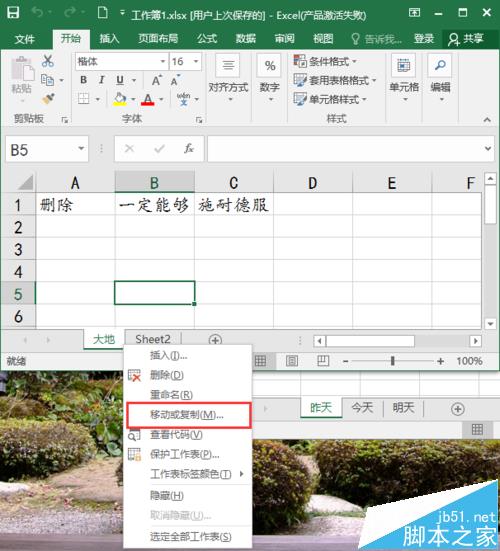The height and width of the screenshot is (551, 500).
Task: Click the Undo arrow icon
Action: 38,13
